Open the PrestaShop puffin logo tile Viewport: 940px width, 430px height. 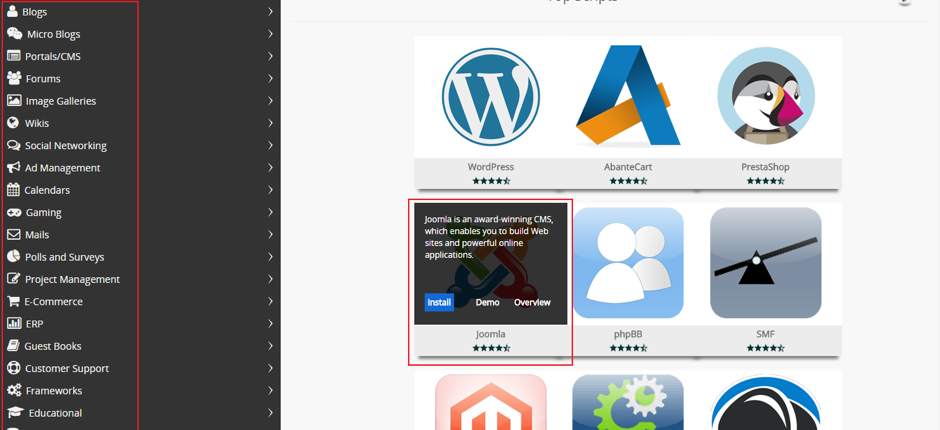(x=766, y=97)
